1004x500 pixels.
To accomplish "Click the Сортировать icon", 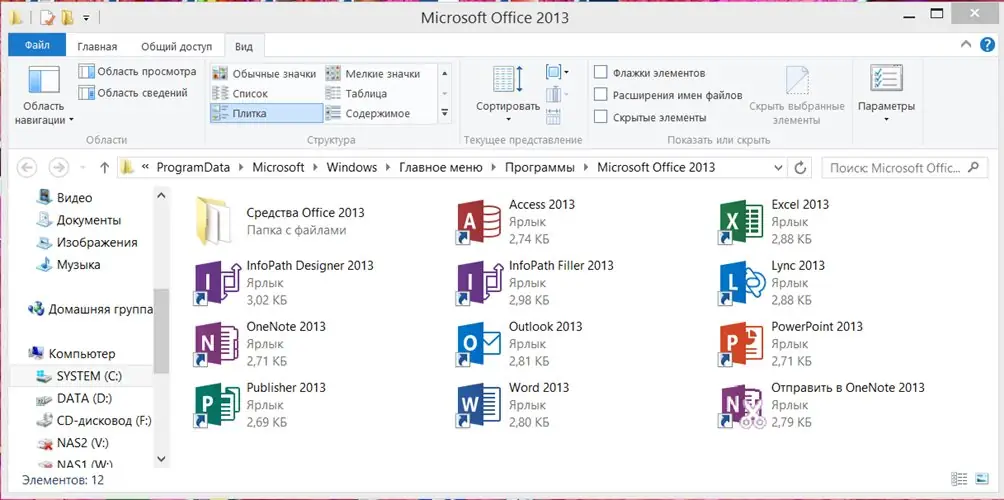I will point(508,78).
